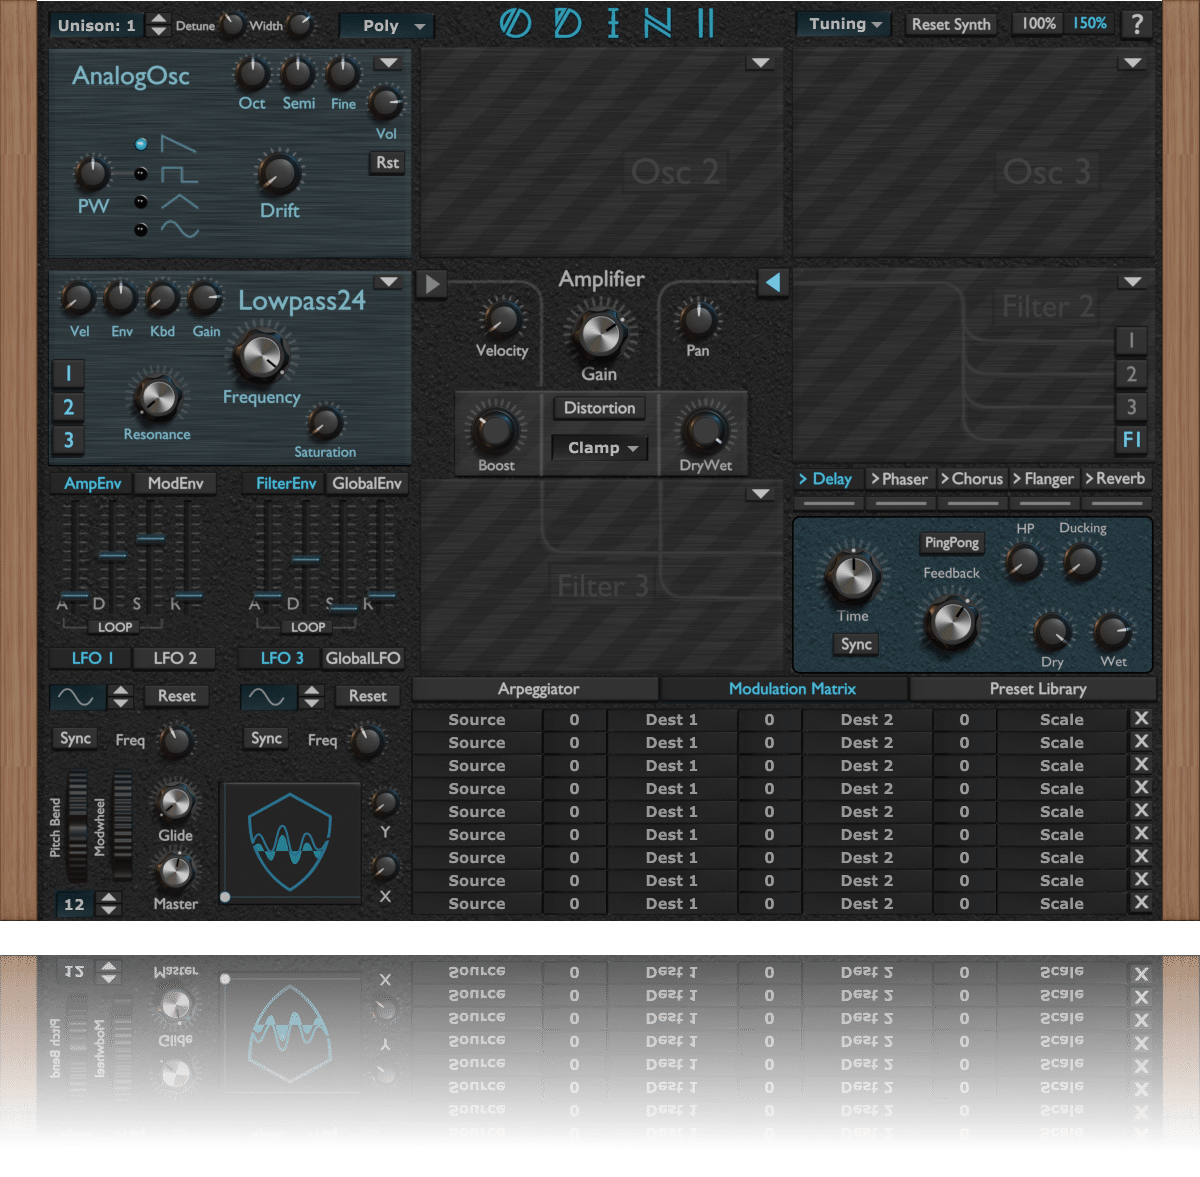Click the filter Saturation knob
The image size is (1200, 1177).
(x=324, y=423)
